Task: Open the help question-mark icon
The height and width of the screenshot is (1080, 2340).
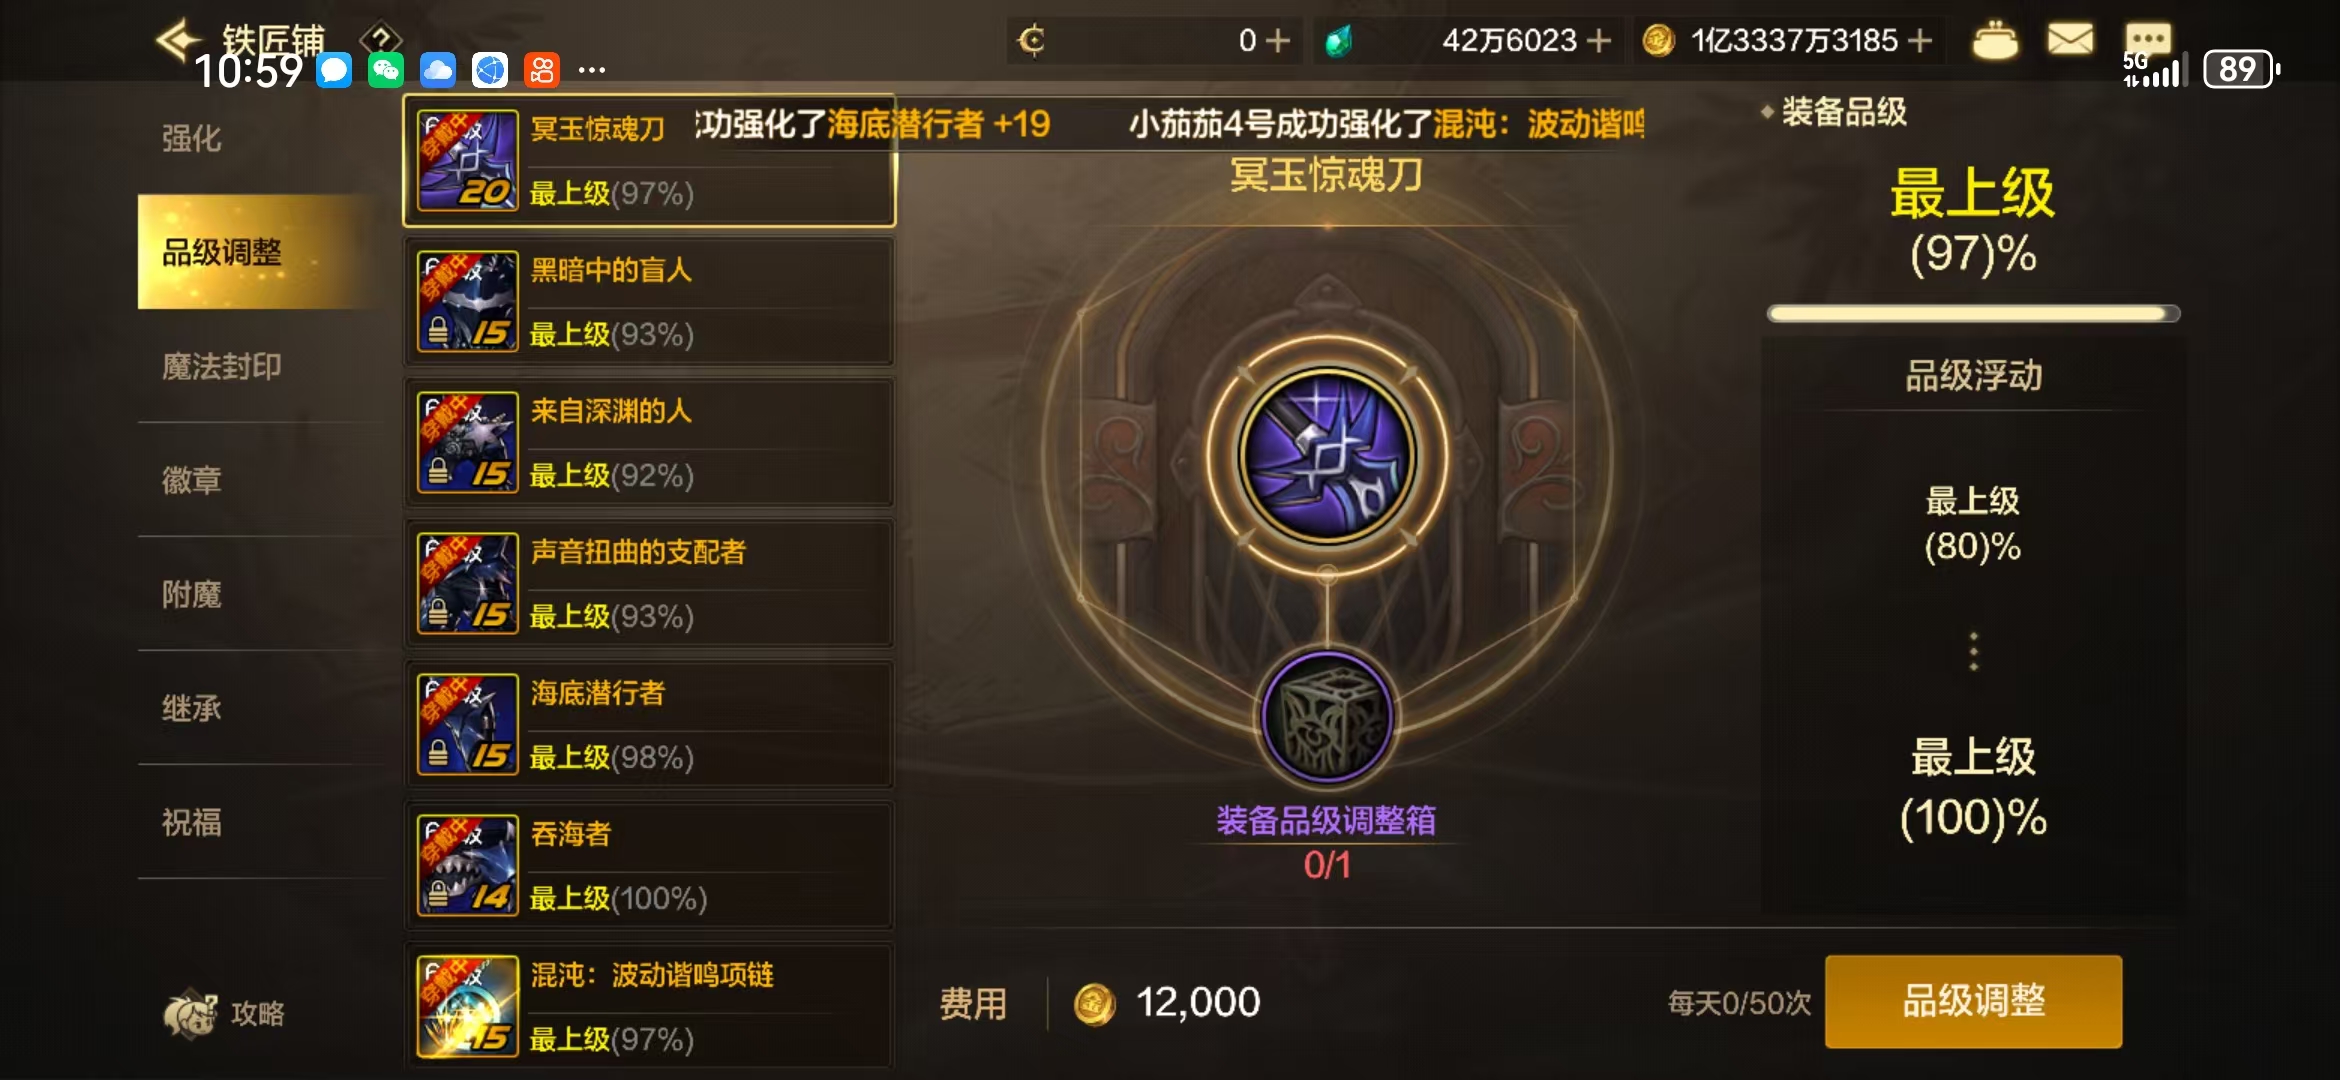Action: 381,38
